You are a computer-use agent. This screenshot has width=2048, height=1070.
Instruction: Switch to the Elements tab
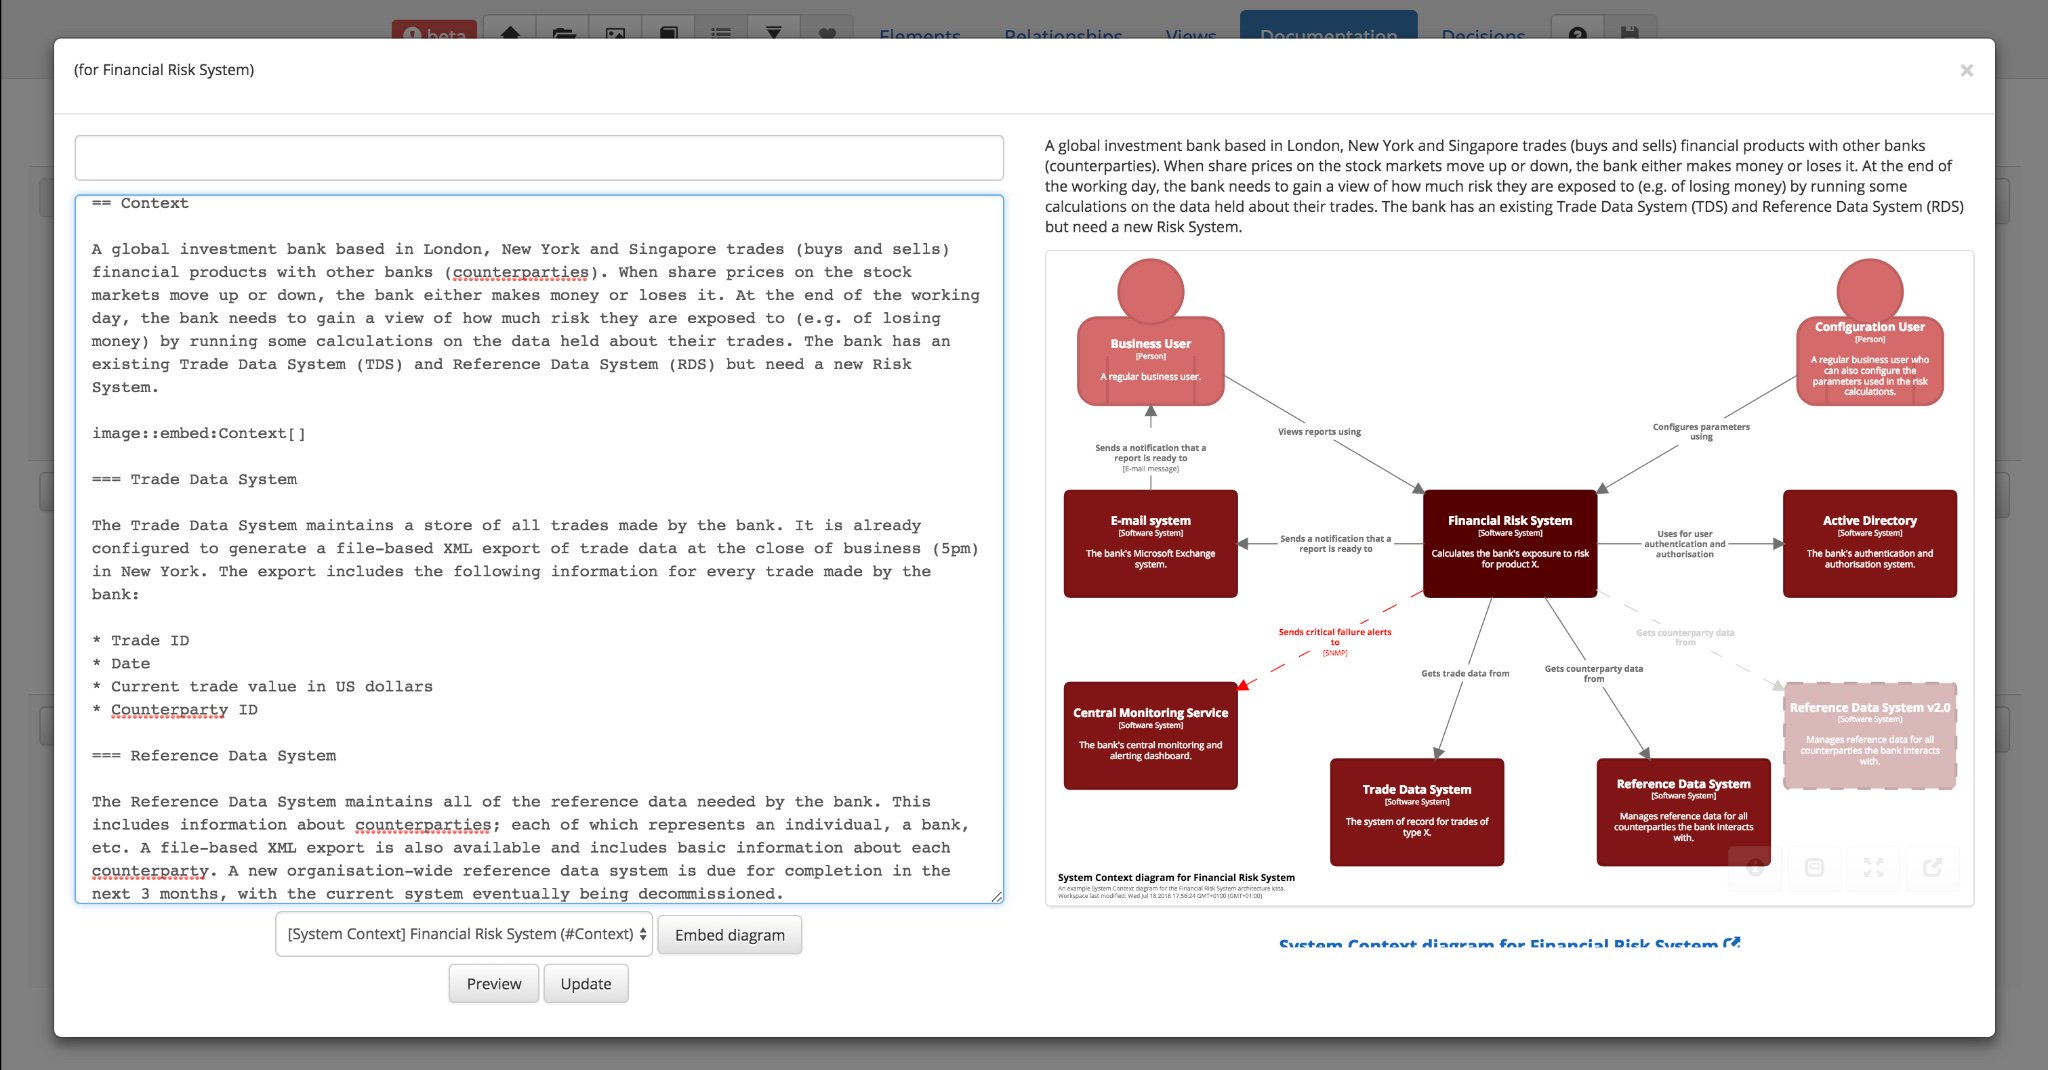tap(919, 36)
